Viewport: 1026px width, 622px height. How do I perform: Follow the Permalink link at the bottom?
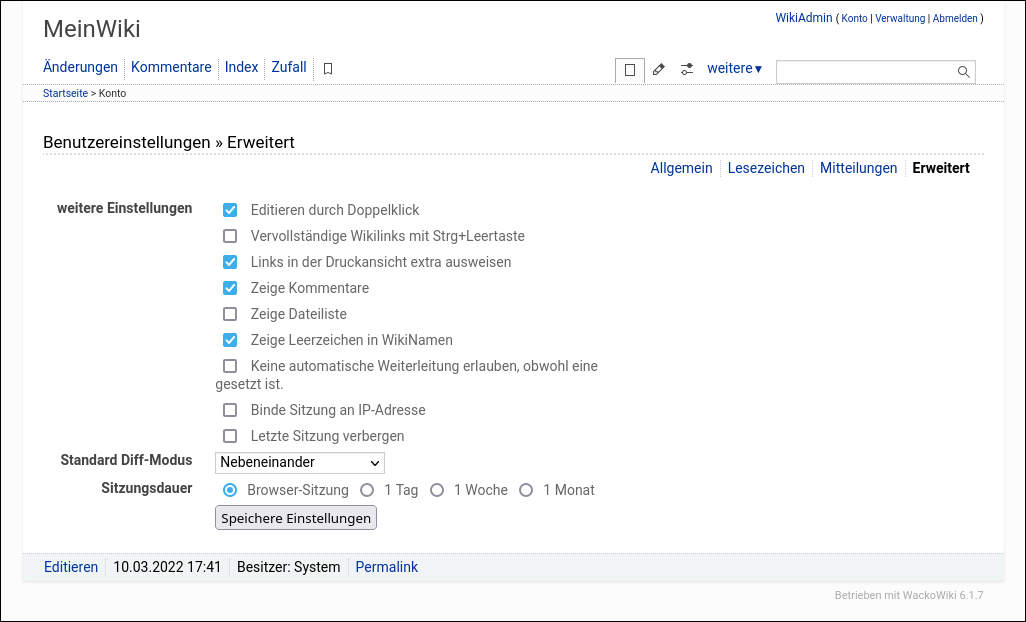(x=386, y=567)
